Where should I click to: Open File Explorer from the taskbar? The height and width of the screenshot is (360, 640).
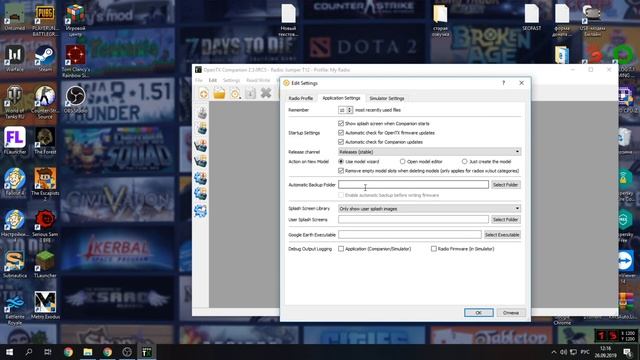coord(88,352)
